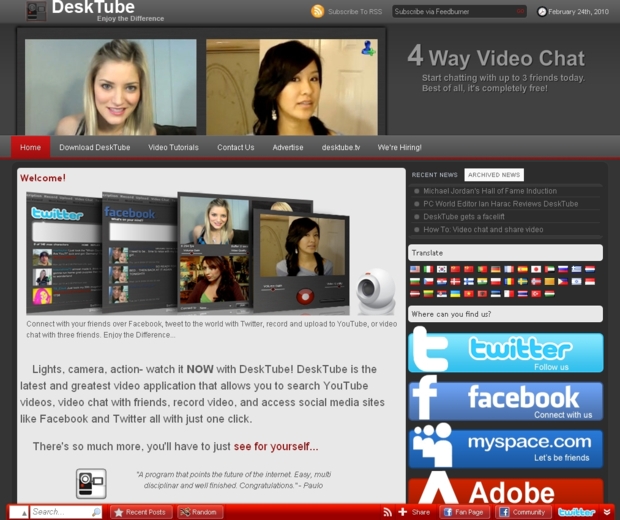Click the Adobe banner
The width and height of the screenshot is (620, 520).
506,489
